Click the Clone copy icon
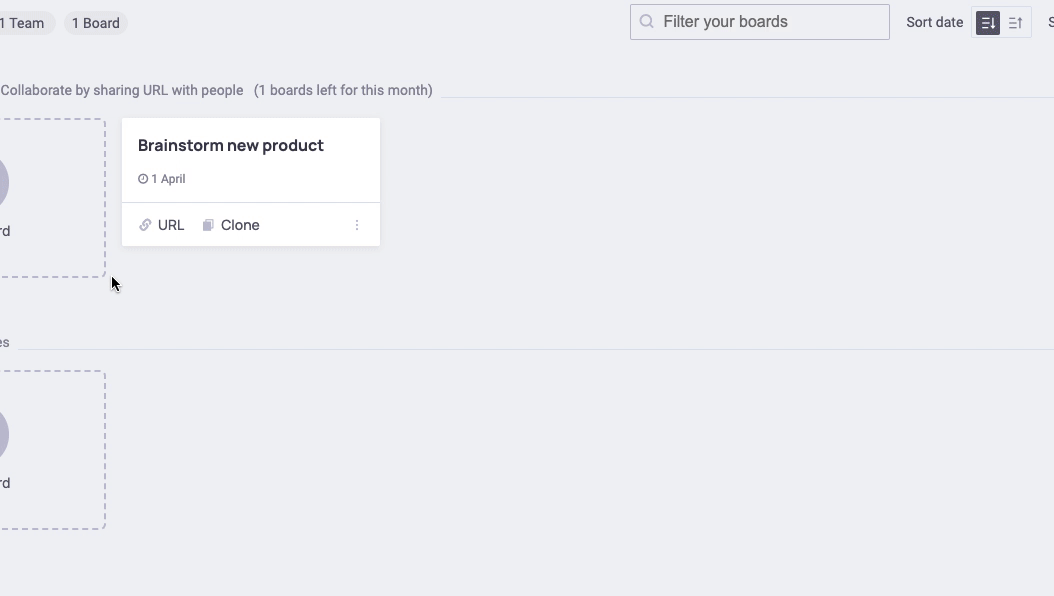Screen dimensions: 1054x596 pos(208,225)
